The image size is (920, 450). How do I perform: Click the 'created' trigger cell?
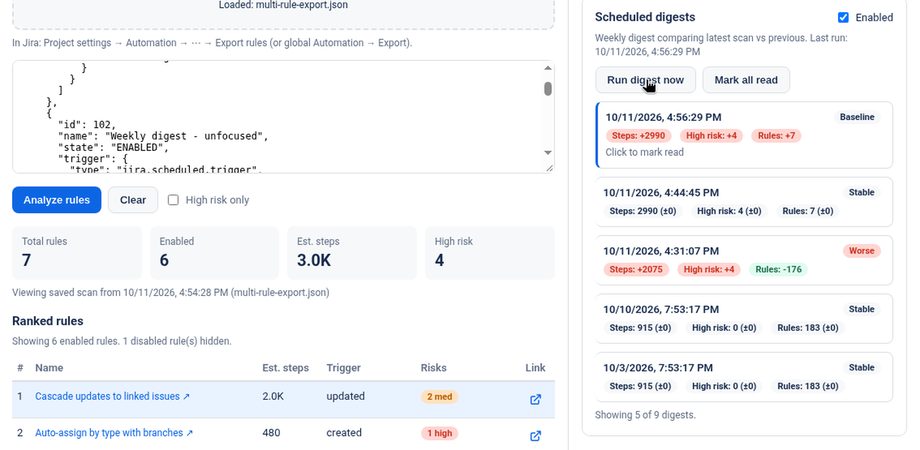pyautogui.click(x=344, y=433)
